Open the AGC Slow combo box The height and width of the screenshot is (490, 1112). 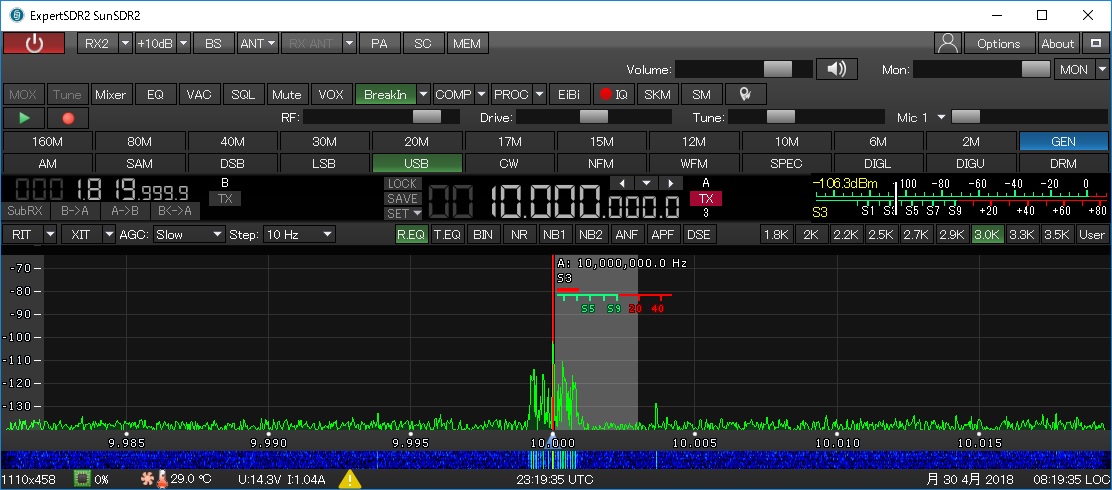click(189, 235)
